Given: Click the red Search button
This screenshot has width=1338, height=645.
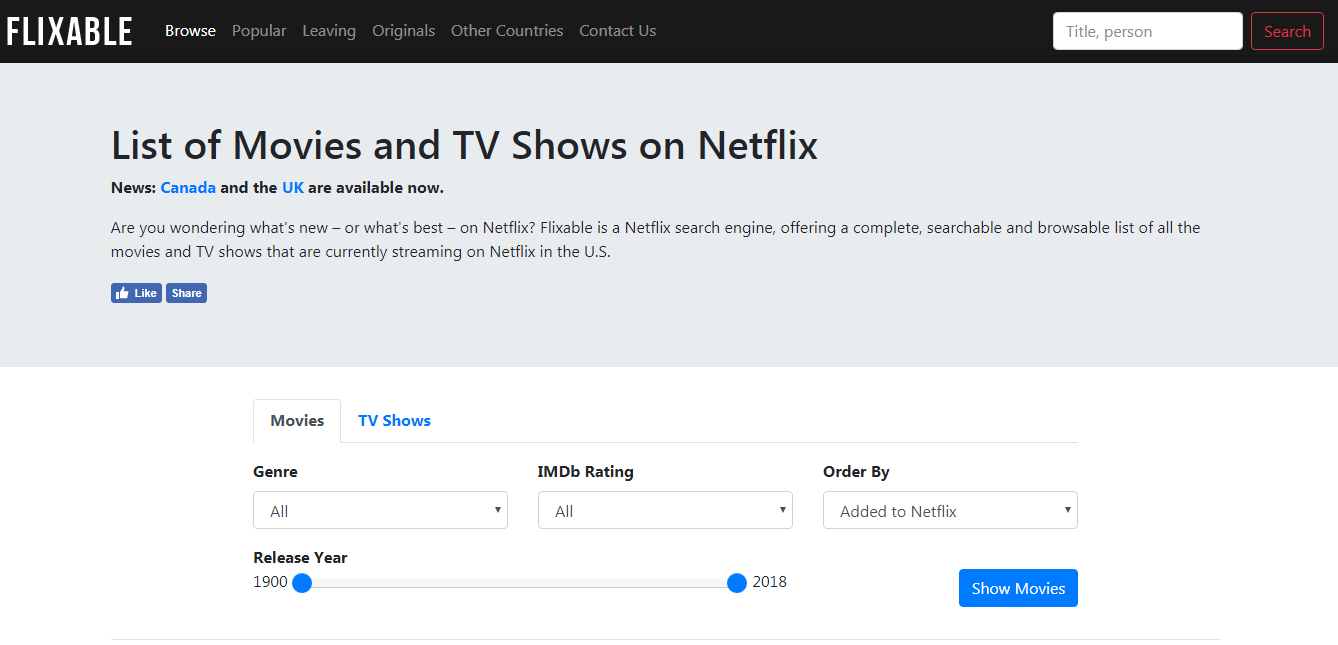Looking at the screenshot, I should point(1287,31).
